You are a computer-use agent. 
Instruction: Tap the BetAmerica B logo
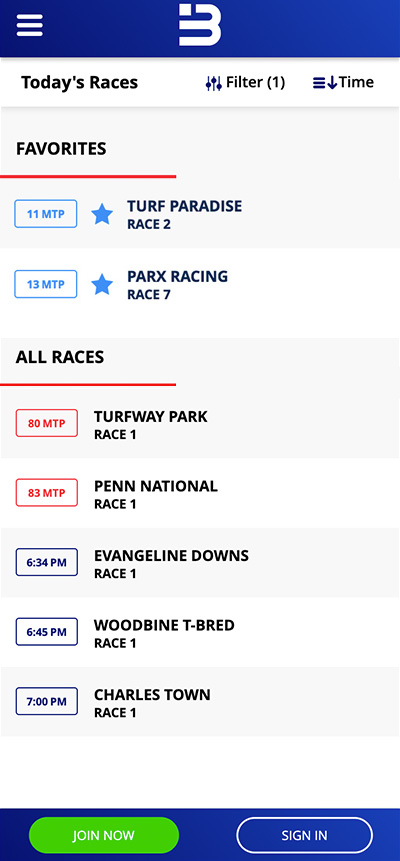click(x=200, y=24)
